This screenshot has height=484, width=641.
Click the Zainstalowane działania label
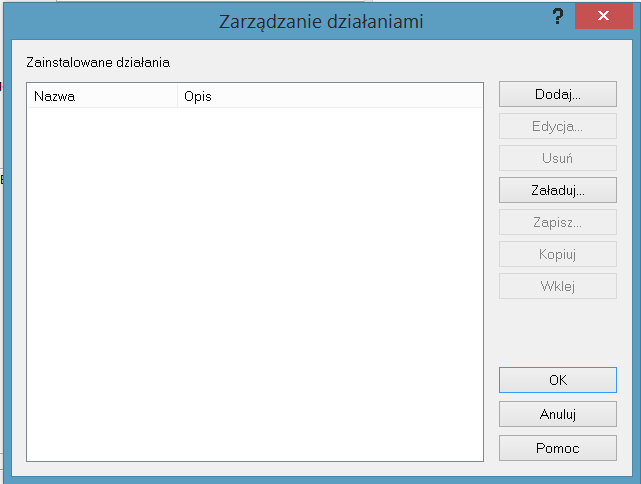tap(97, 62)
